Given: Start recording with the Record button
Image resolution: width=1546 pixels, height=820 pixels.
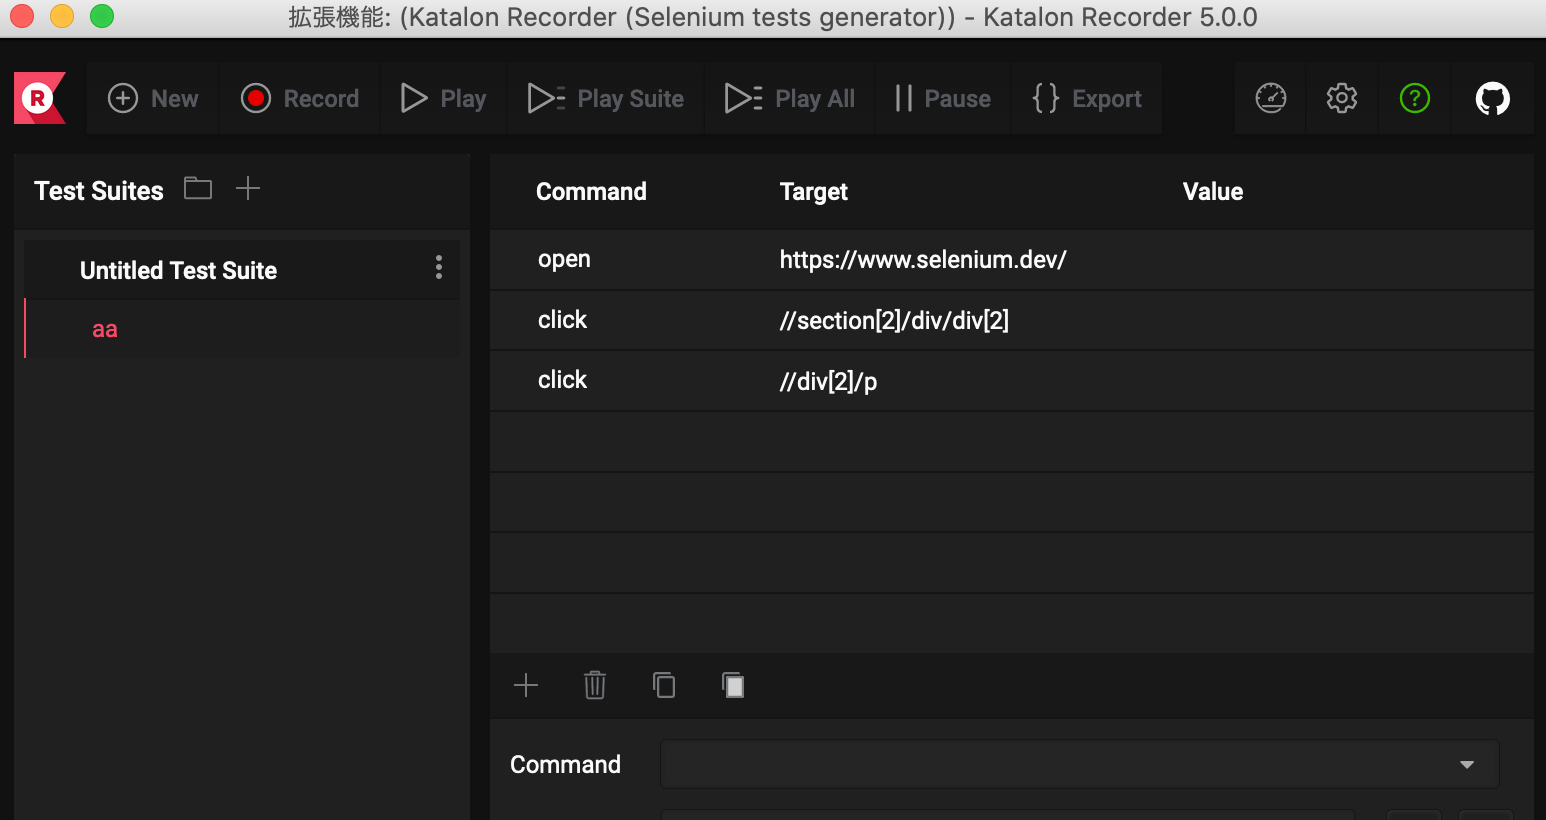Looking at the screenshot, I should tap(300, 98).
